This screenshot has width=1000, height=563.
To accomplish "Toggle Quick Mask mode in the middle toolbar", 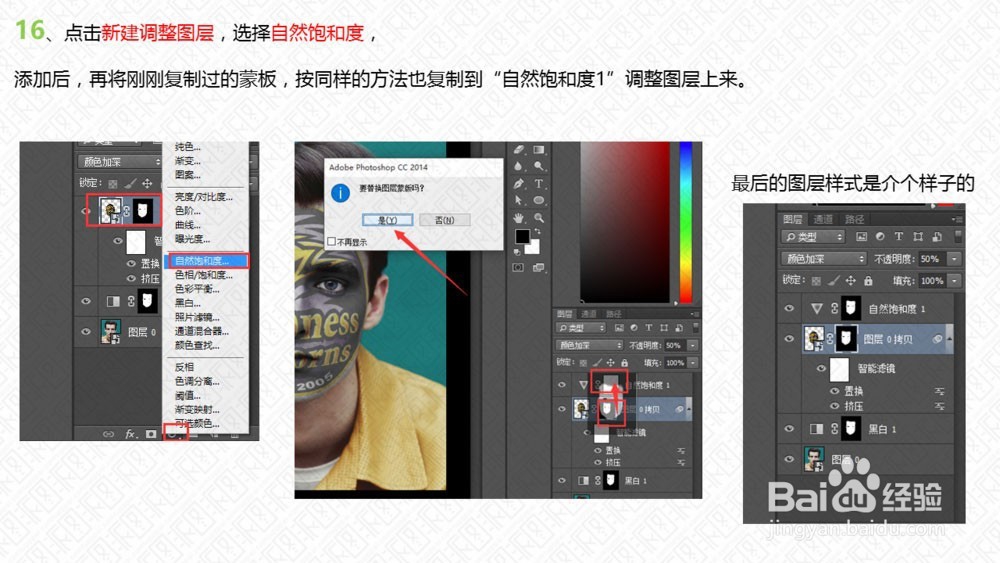I will click(518, 267).
